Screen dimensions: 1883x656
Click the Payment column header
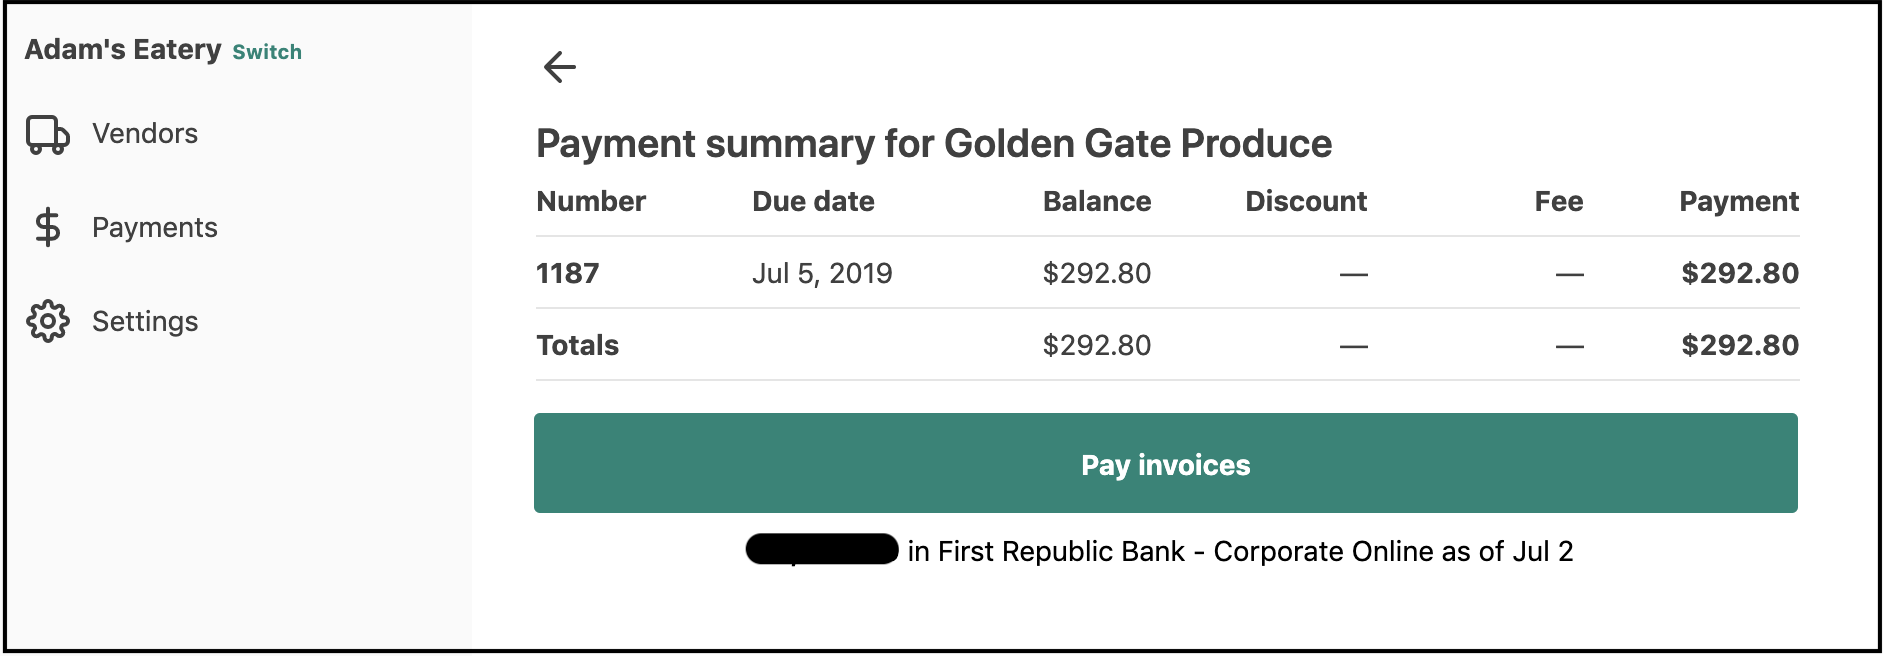click(x=1739, y=201)
